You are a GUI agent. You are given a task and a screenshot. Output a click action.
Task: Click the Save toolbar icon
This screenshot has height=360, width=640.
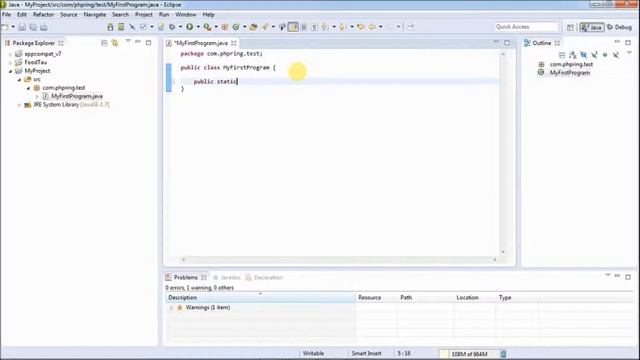point(22,27)
